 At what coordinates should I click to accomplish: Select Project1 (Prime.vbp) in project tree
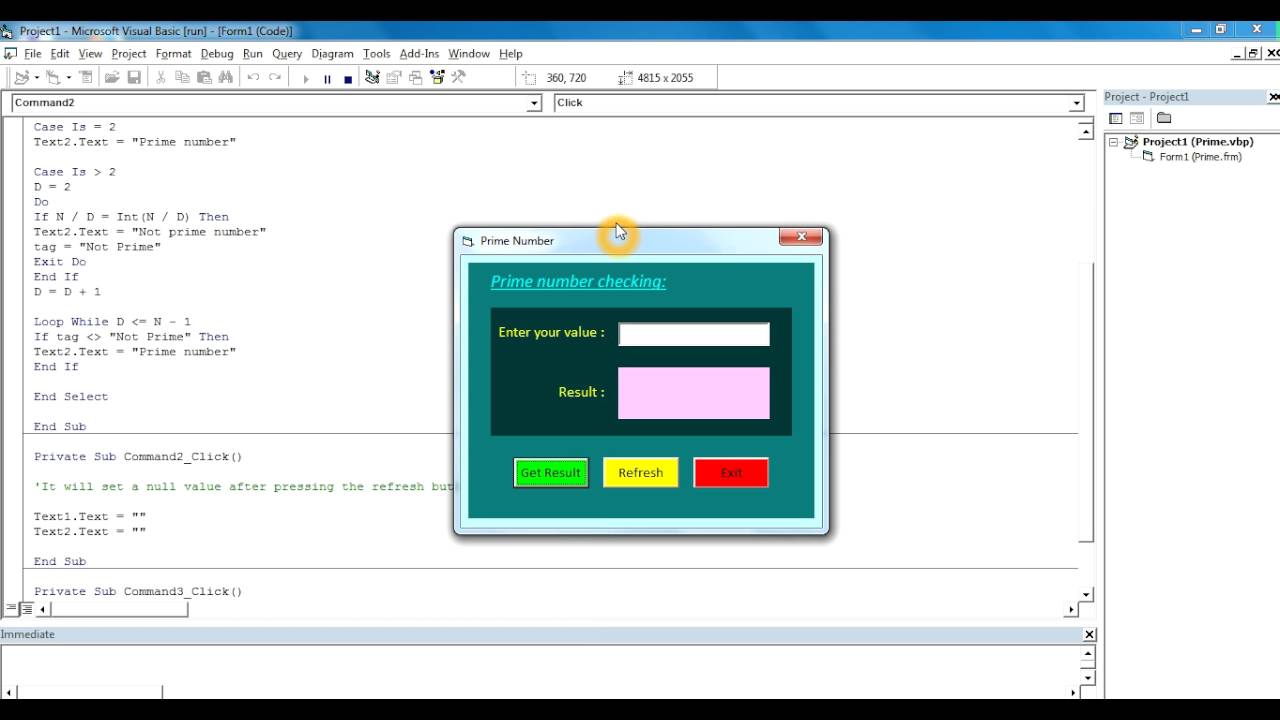tap(1198, 142)
